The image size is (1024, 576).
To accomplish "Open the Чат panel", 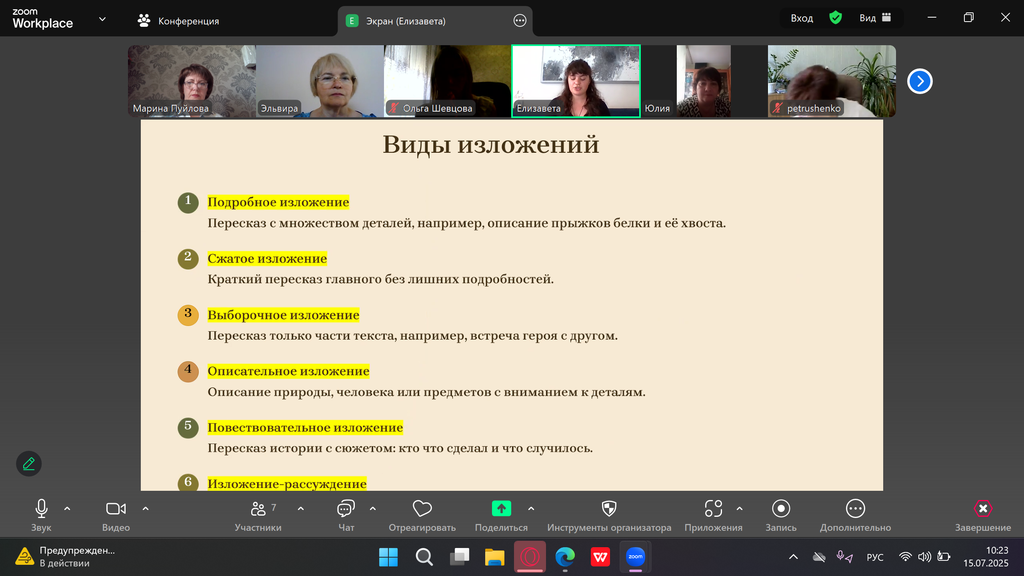I will [346, 509].
